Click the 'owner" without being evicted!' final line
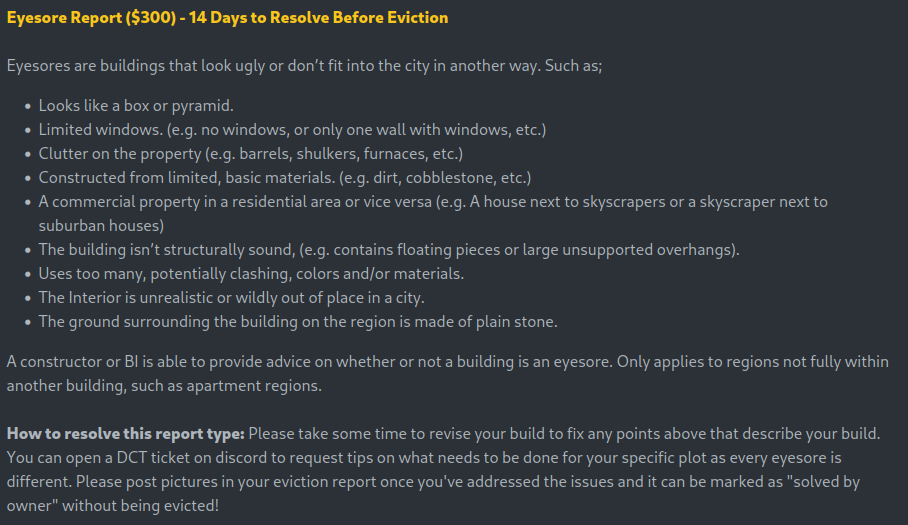 pos(113,506)
